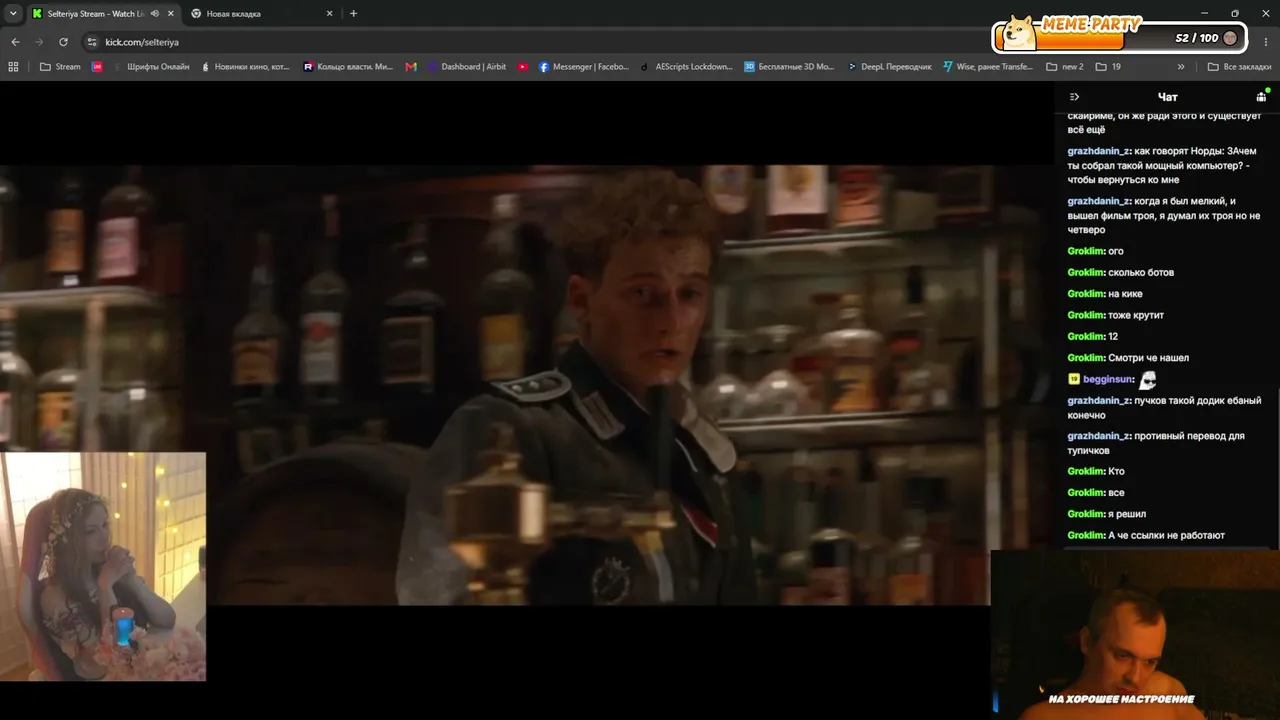This screenshot has height=720, width=1280.
Task: Select Groklim's Смотри че нашел message
Action: pyautogui.click(x=1128, y=358)
